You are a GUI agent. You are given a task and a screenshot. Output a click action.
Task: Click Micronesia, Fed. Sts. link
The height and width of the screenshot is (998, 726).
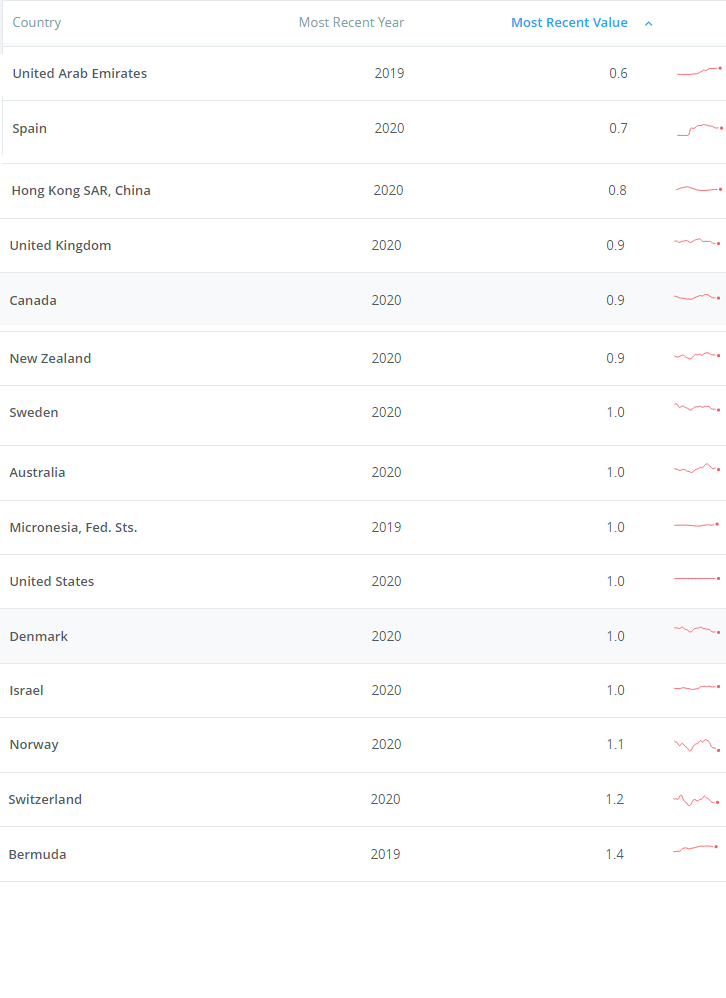coord(73,528)
